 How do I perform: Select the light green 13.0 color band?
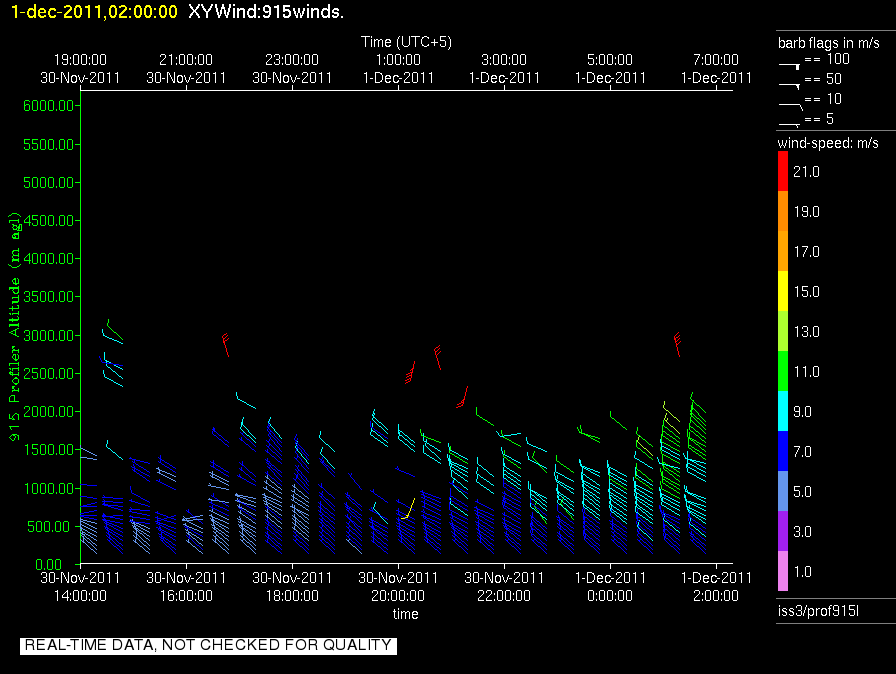click(x=783, y=331)
